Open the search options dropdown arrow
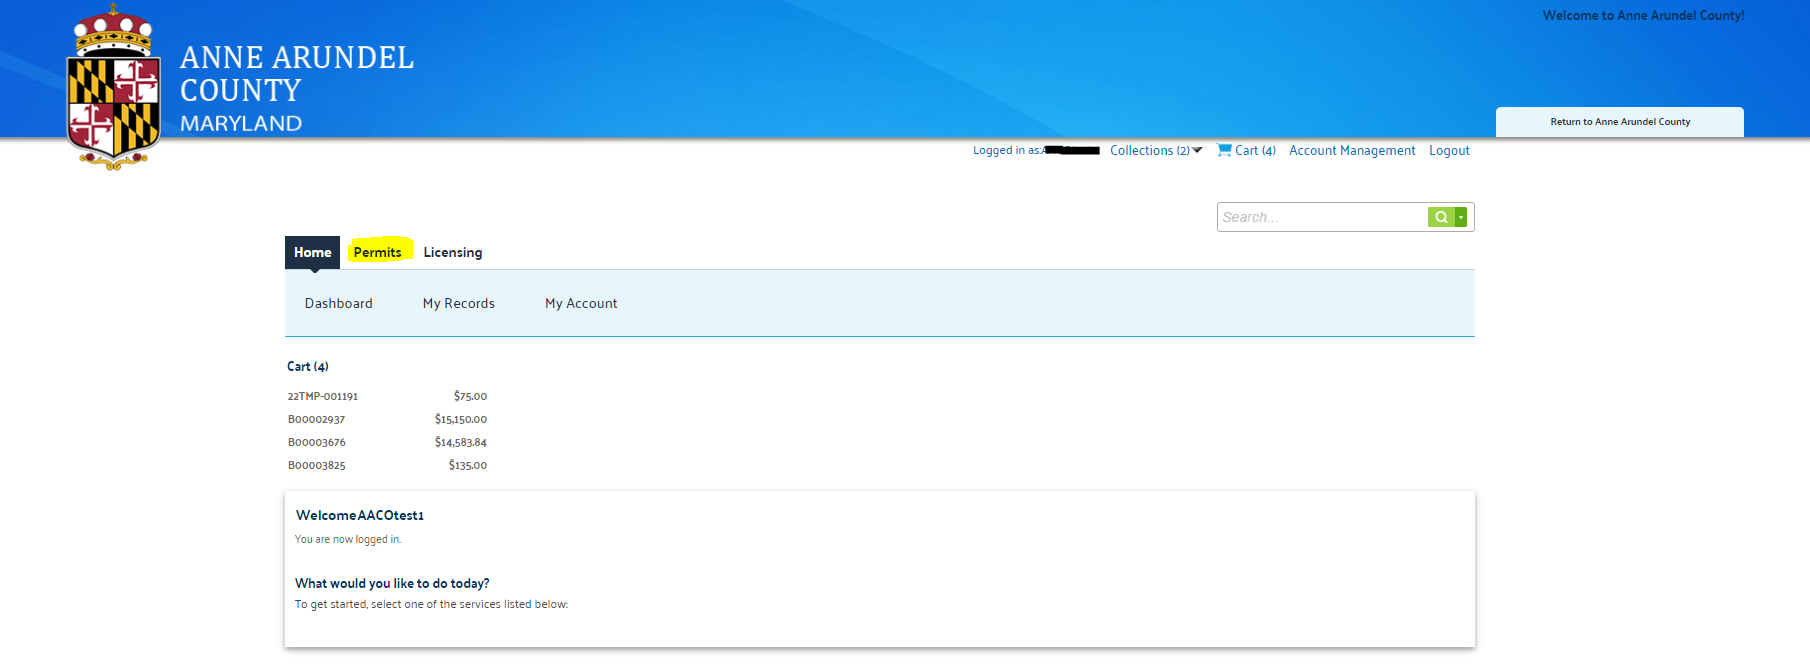The width and height of the screenshot is (1810, 670). click(1461, 217)
